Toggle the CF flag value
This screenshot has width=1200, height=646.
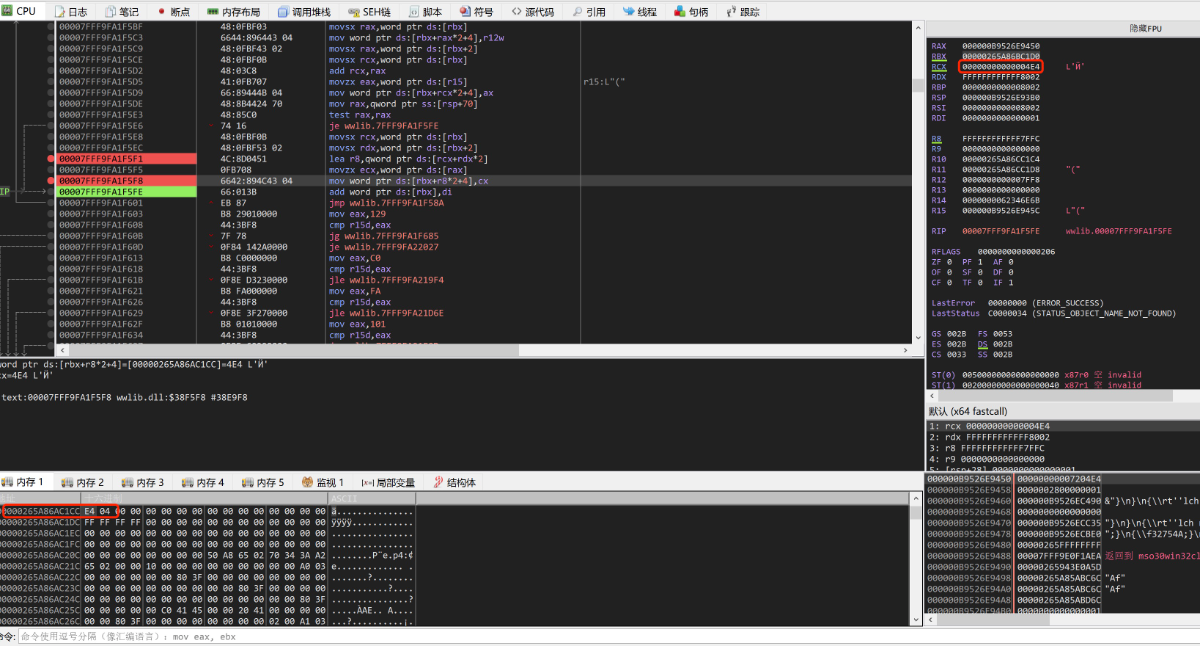(951, 282)
